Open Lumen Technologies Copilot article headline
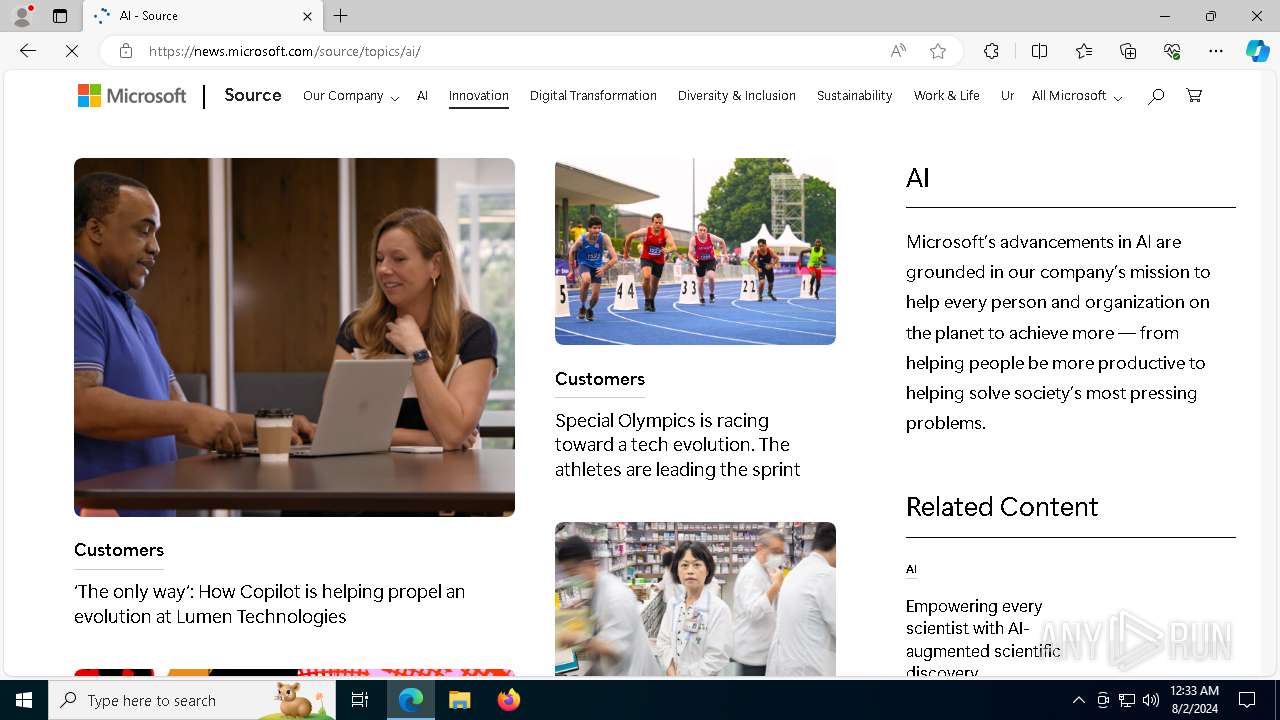 [x=270, y=604]
